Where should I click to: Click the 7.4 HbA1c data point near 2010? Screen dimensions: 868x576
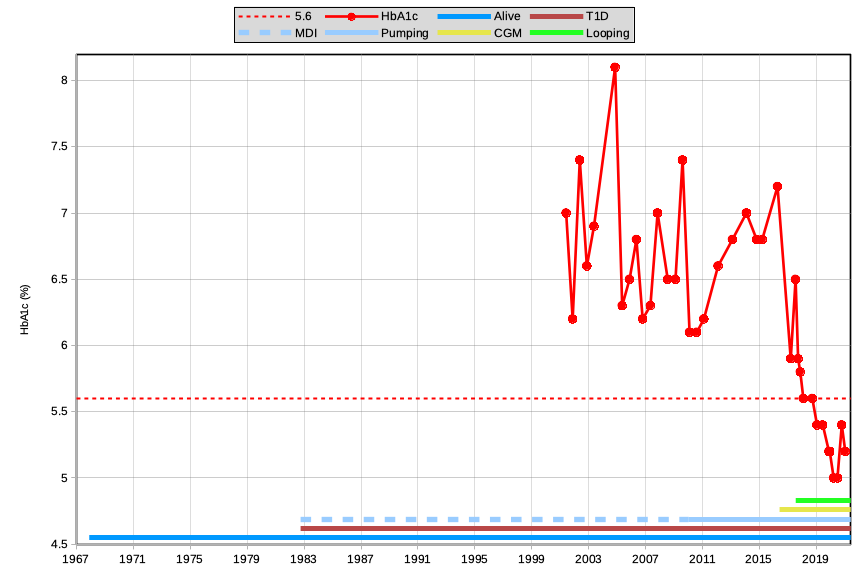(x=683, y=160)
